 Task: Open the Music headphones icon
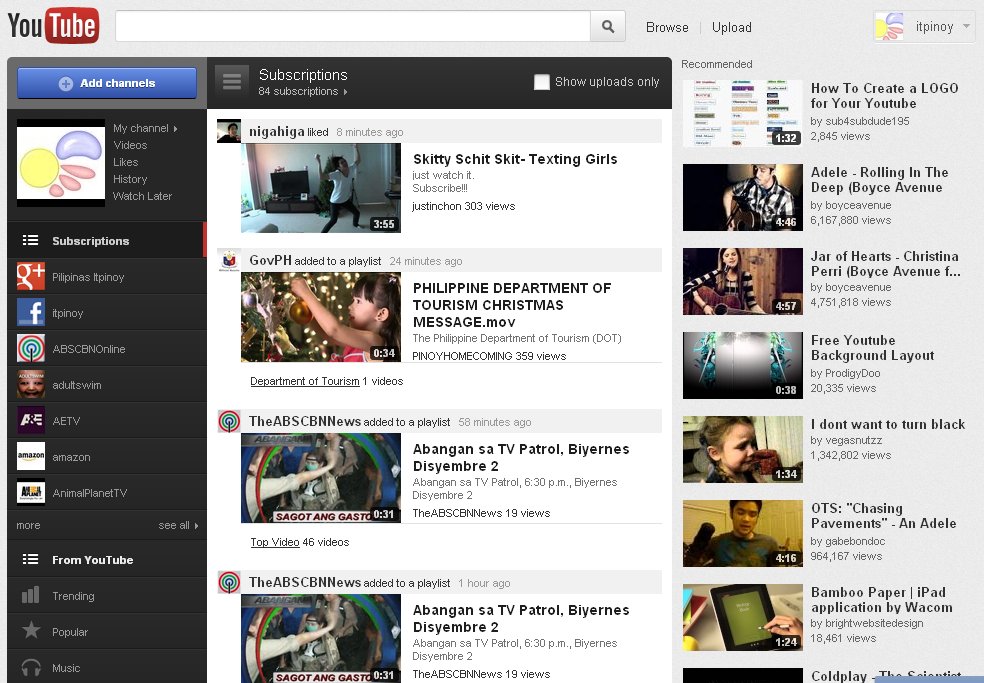(x=31, y=667)
